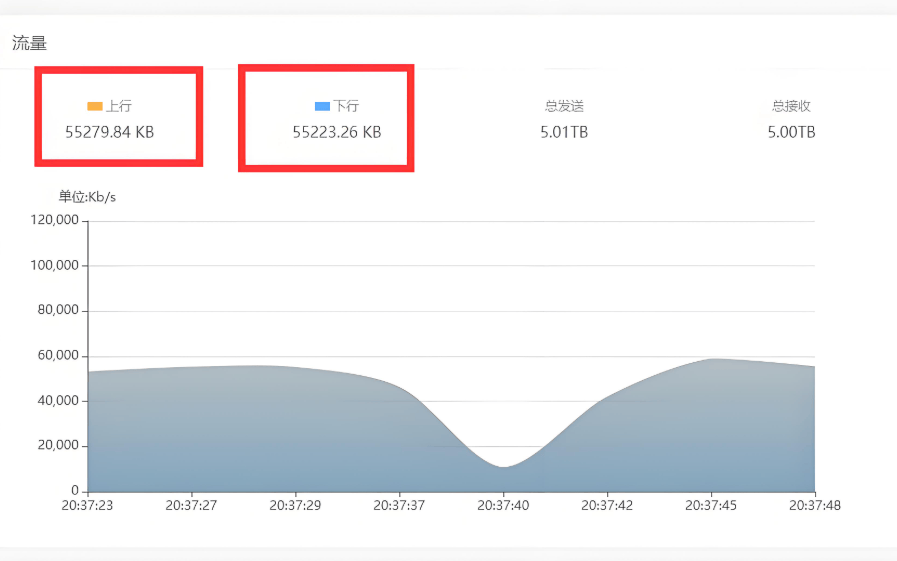Screen dimensions: 897x561
Task: Click the lowest dip point of the traffic curve
Action: [504, 467]
